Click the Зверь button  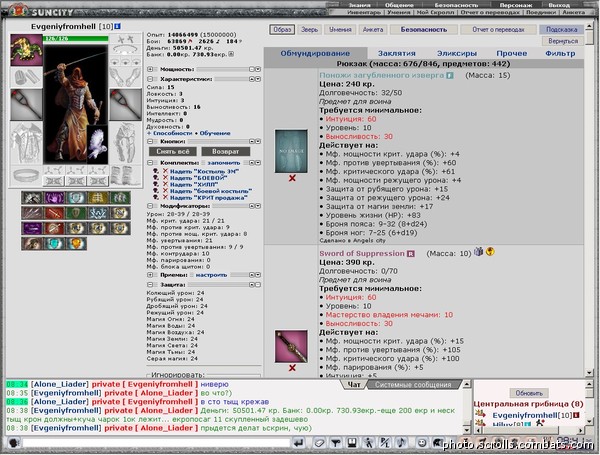[x=309, y=29]
